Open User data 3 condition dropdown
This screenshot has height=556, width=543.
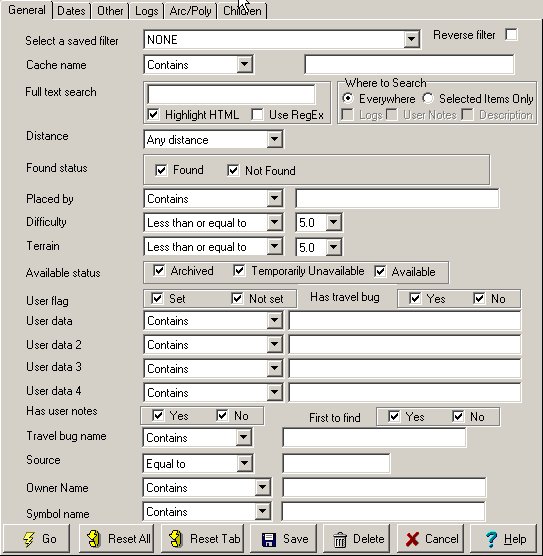[x=275, y=368]
